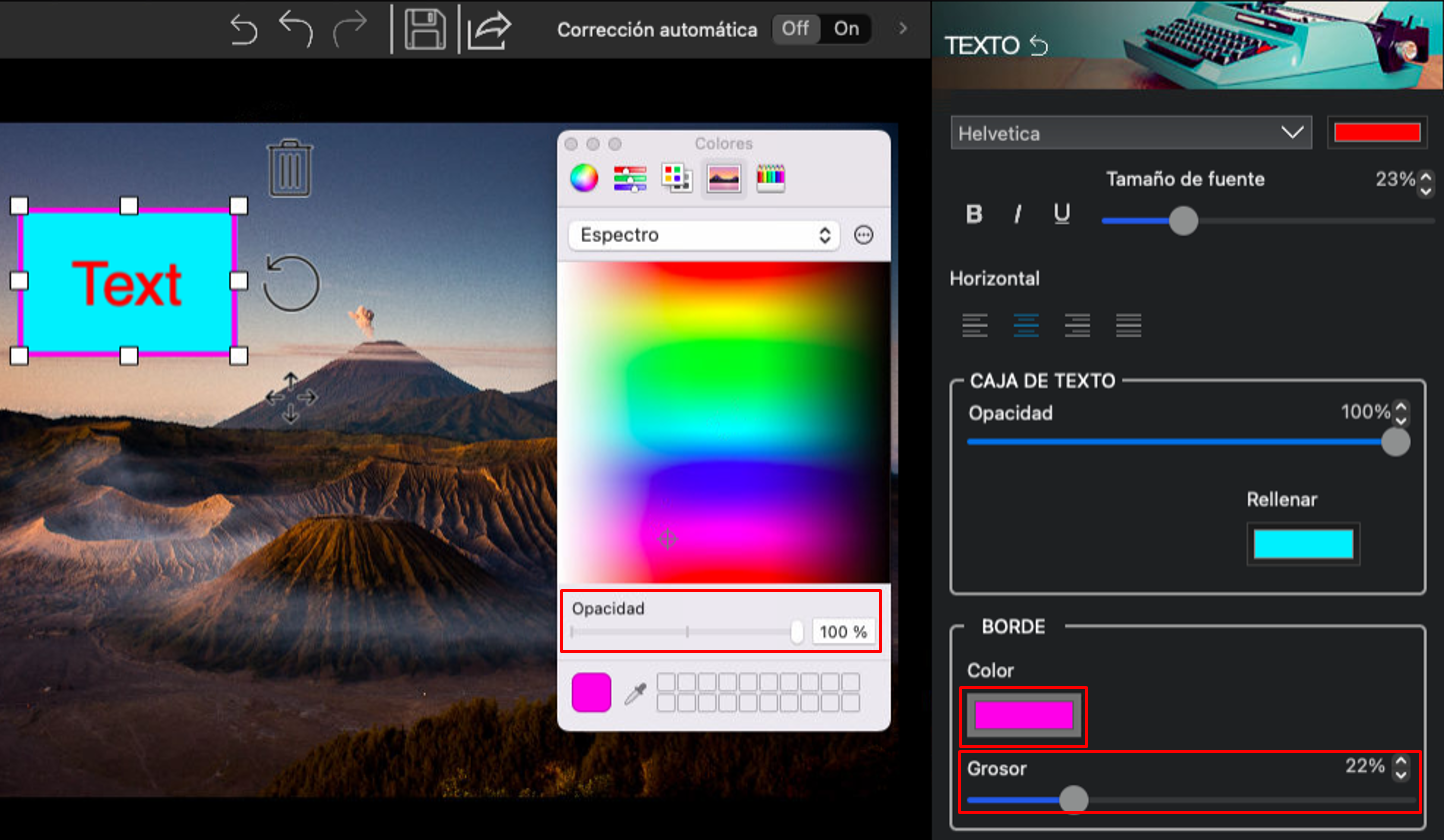
Task: Turn Corrección automática On
Action: click(846, 29)
